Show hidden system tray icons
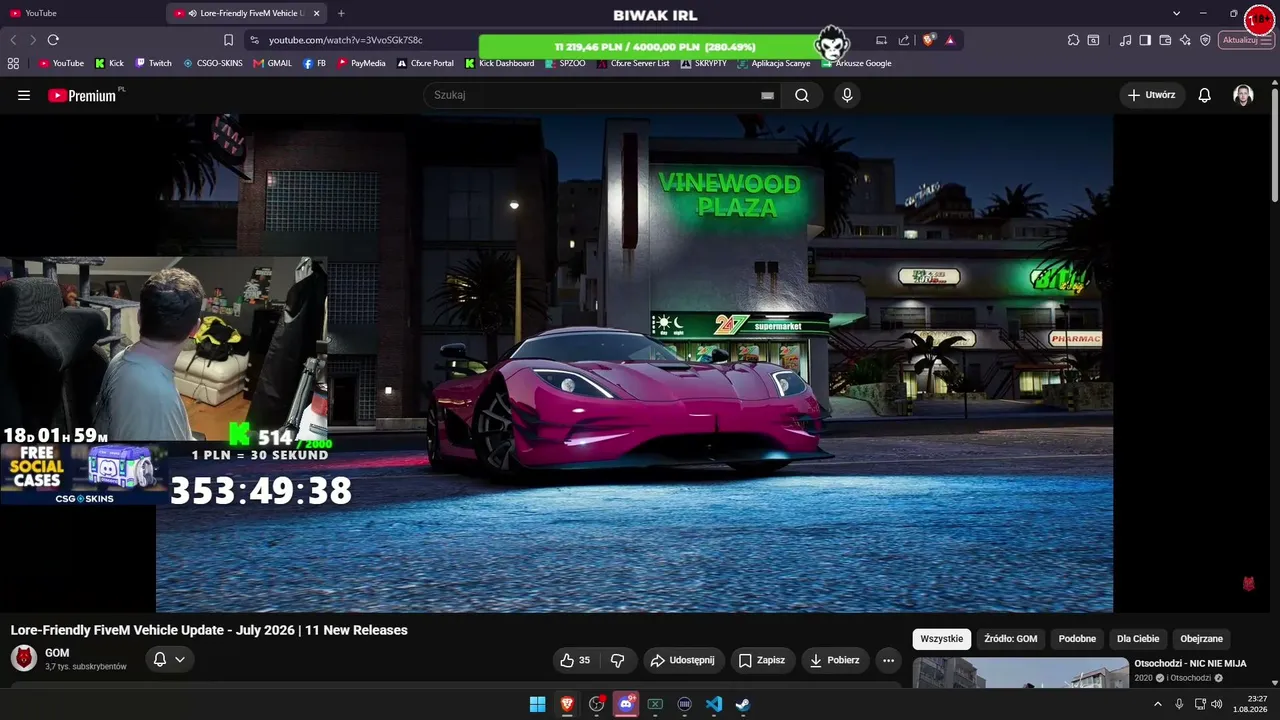Image resolution: width=1280 pixels, height=720 pixels. click(x=1158, y=704)
